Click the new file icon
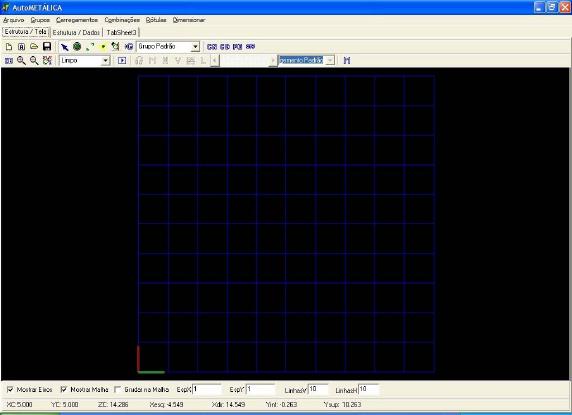Viewport: 572px width, 415px height. (9, 47)
